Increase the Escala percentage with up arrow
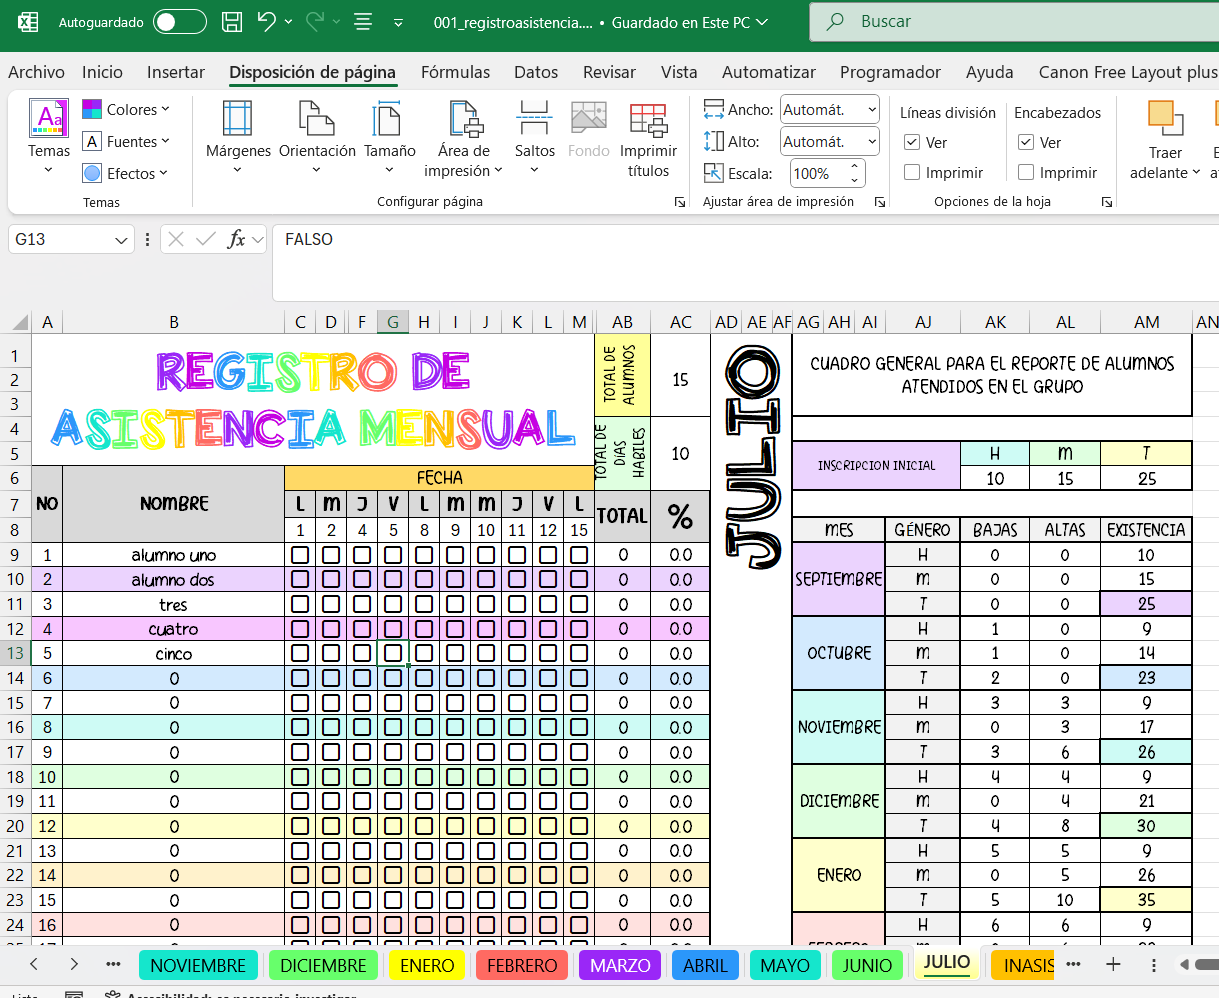Image resolution: width=1219 pixels, height=998 pixels. click(854, 167)
